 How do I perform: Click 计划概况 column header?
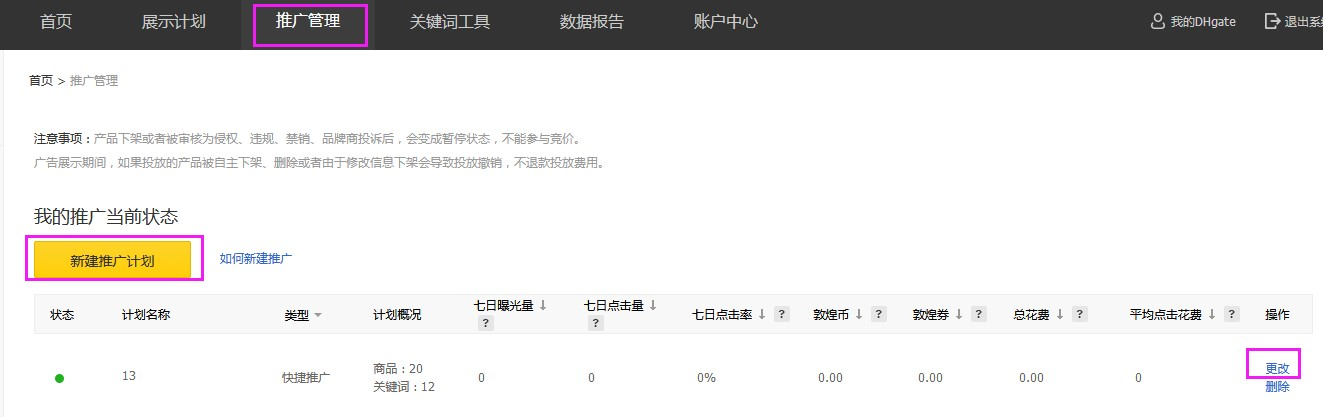(397, 315)
